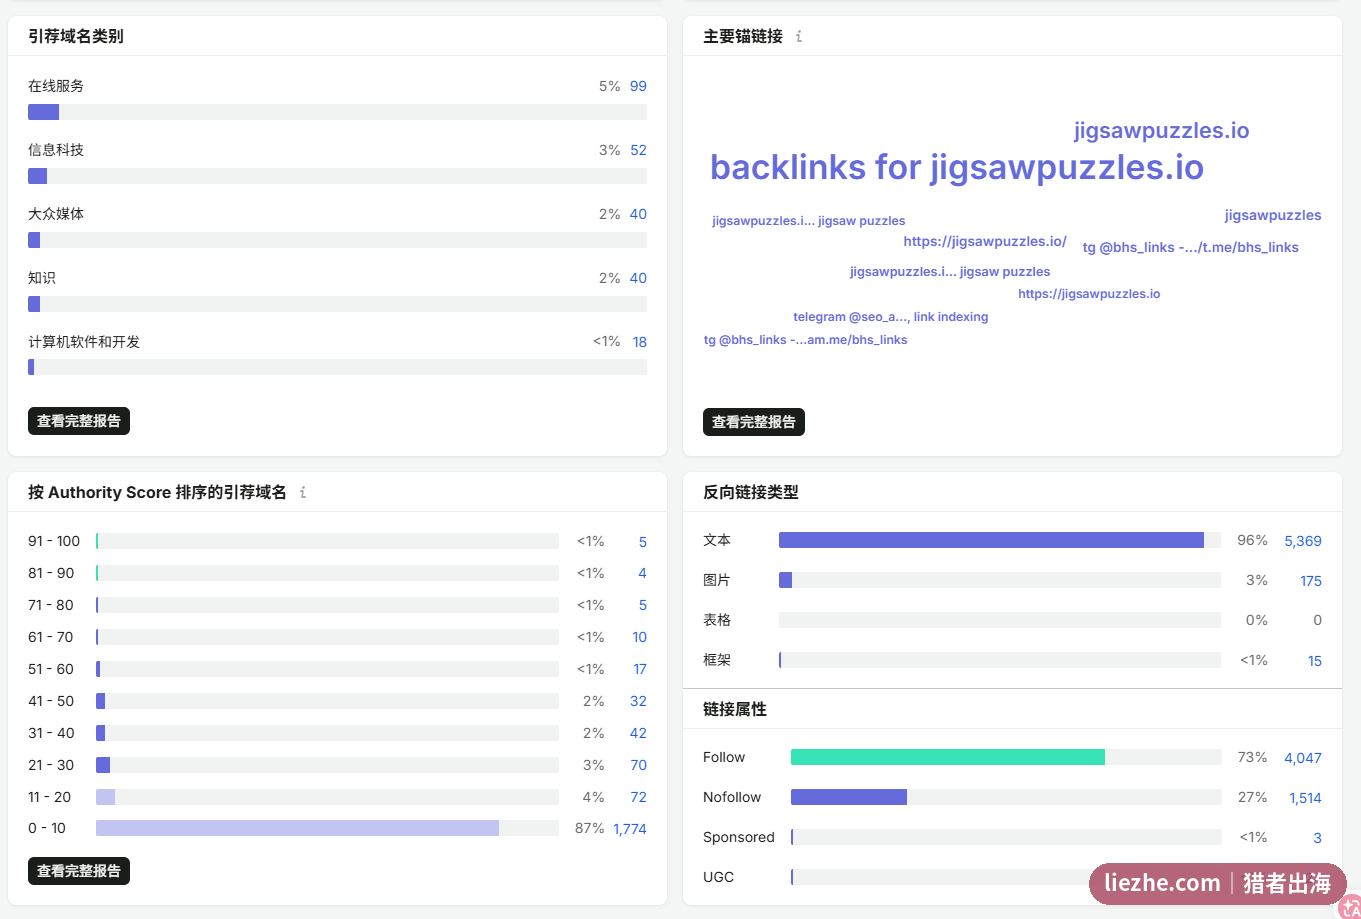Open 175 image backlinks count
The height and width of the screenshot is (919, 1361).
[x=1311, y=581]
